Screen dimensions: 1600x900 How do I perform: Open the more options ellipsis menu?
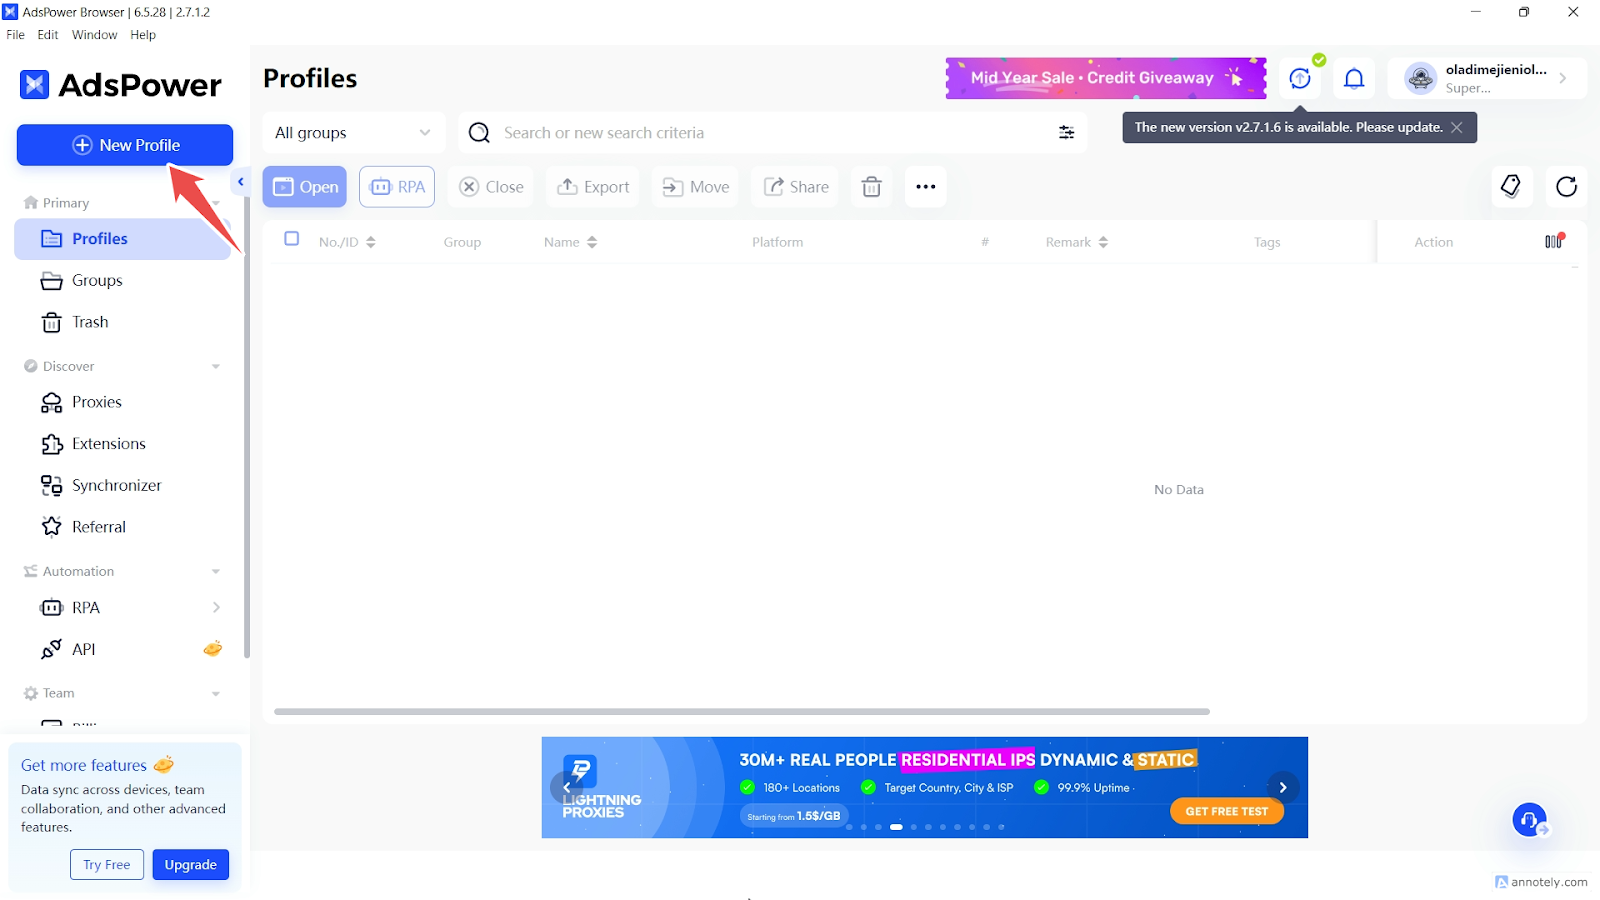(x=926, y=187)
